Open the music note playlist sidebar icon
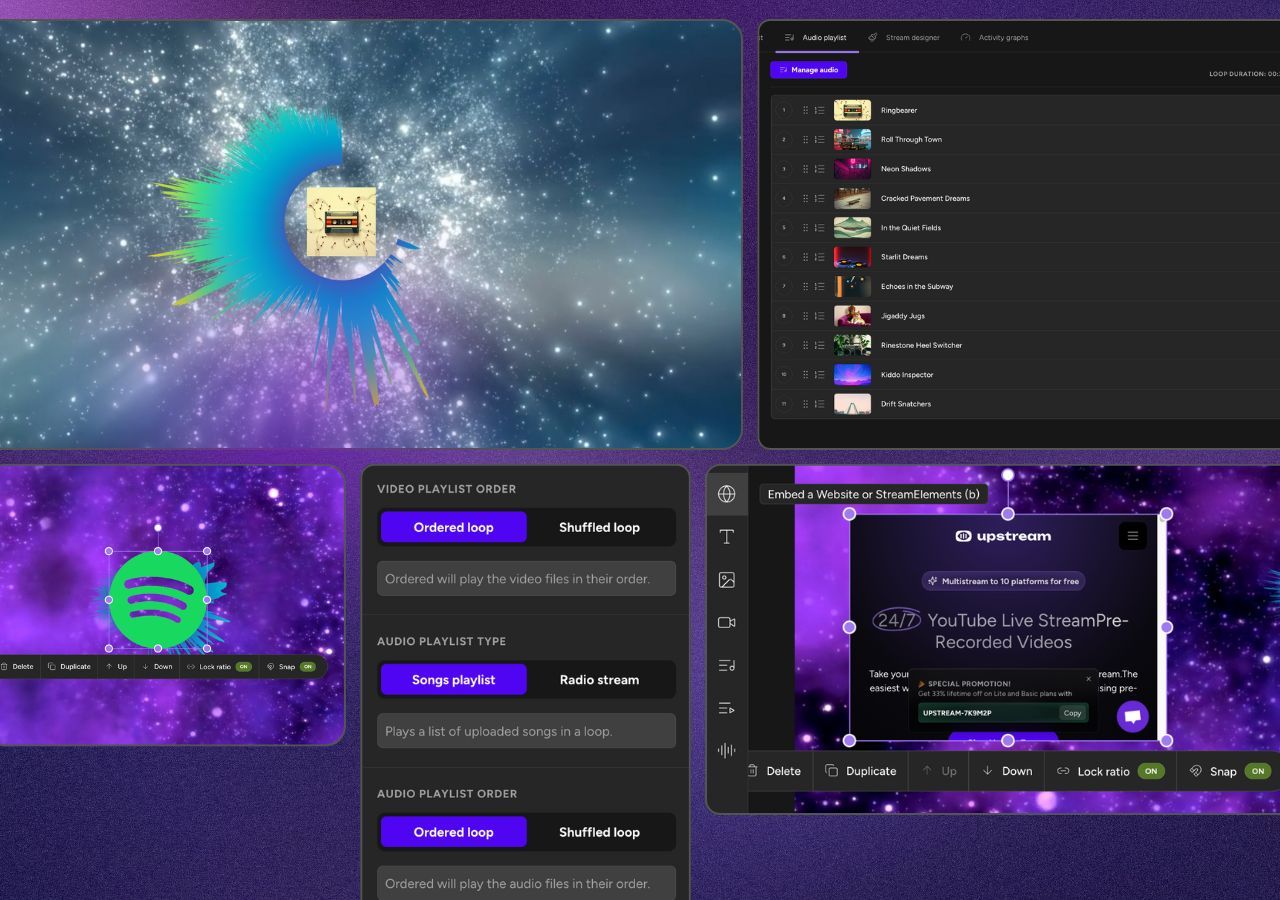 (727, 665)
